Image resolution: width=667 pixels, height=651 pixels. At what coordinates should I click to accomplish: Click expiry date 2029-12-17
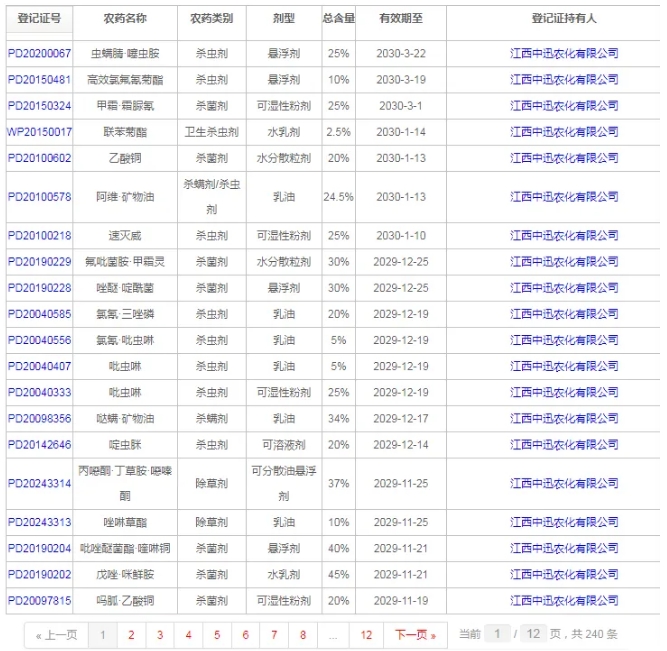(401, 419)
